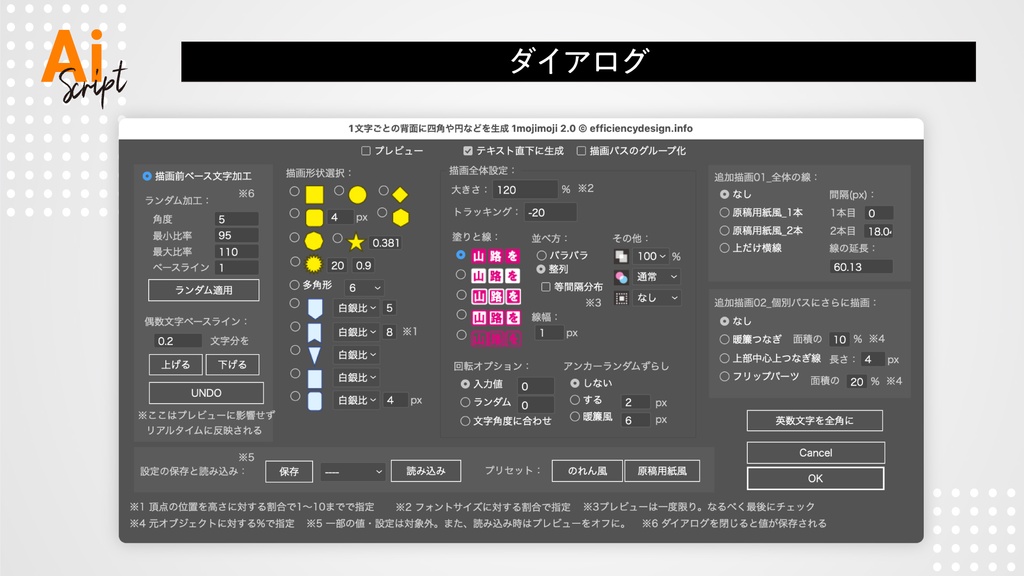Click the opacity layers icon next to 100%
This screenshot has height=576, width=1024.
click(622, 256)
